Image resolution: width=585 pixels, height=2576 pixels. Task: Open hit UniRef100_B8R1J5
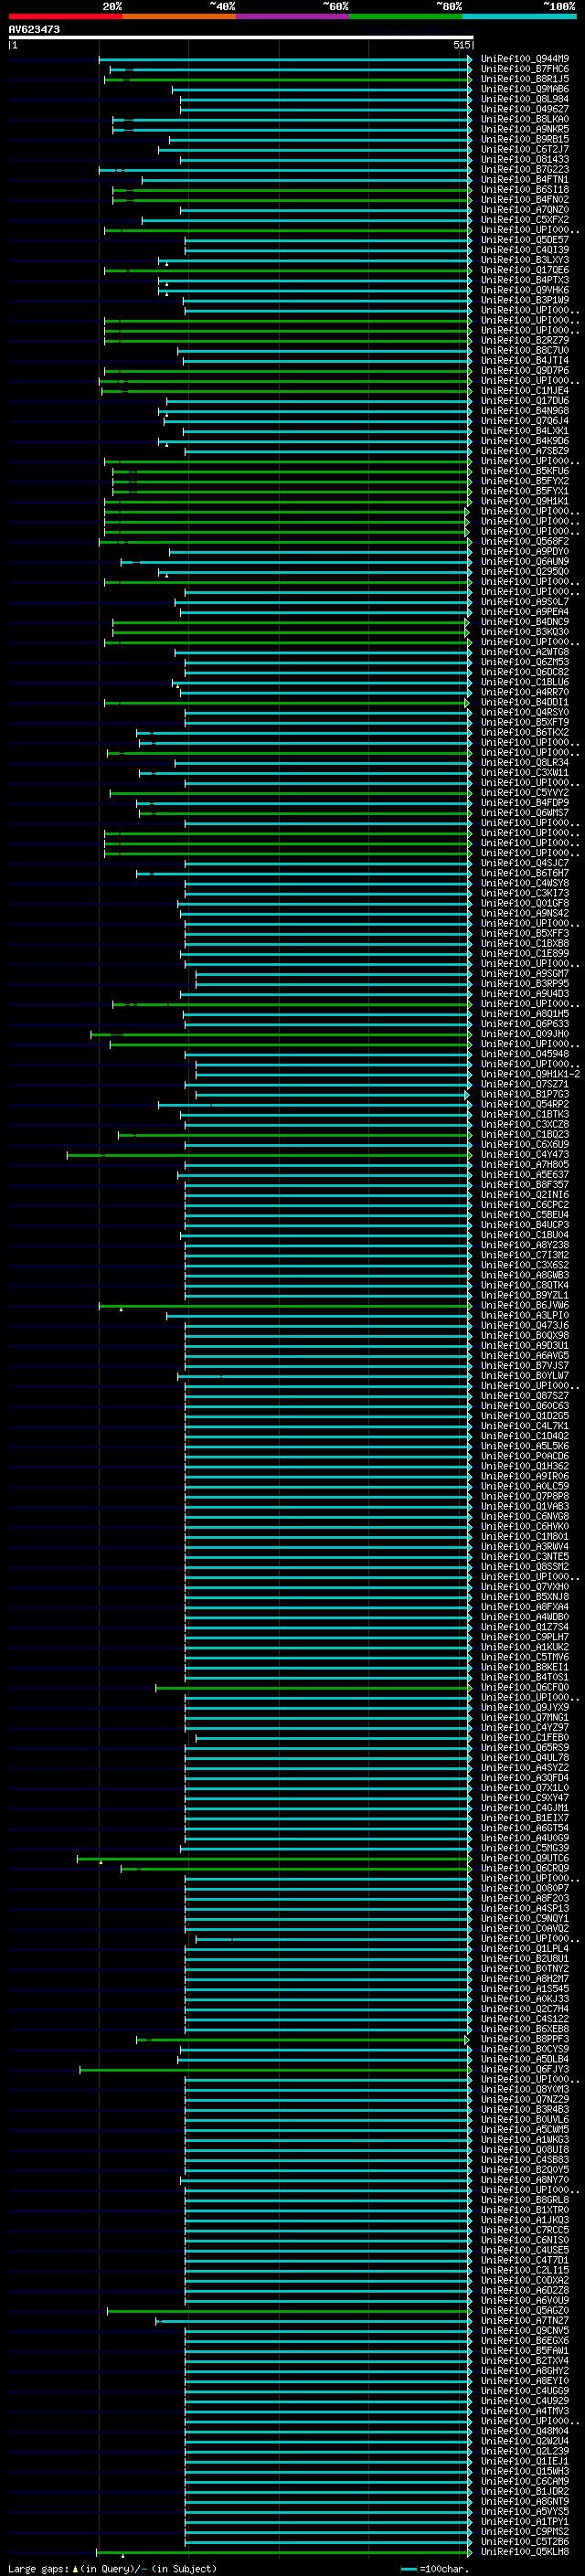[x=525, y=79]
